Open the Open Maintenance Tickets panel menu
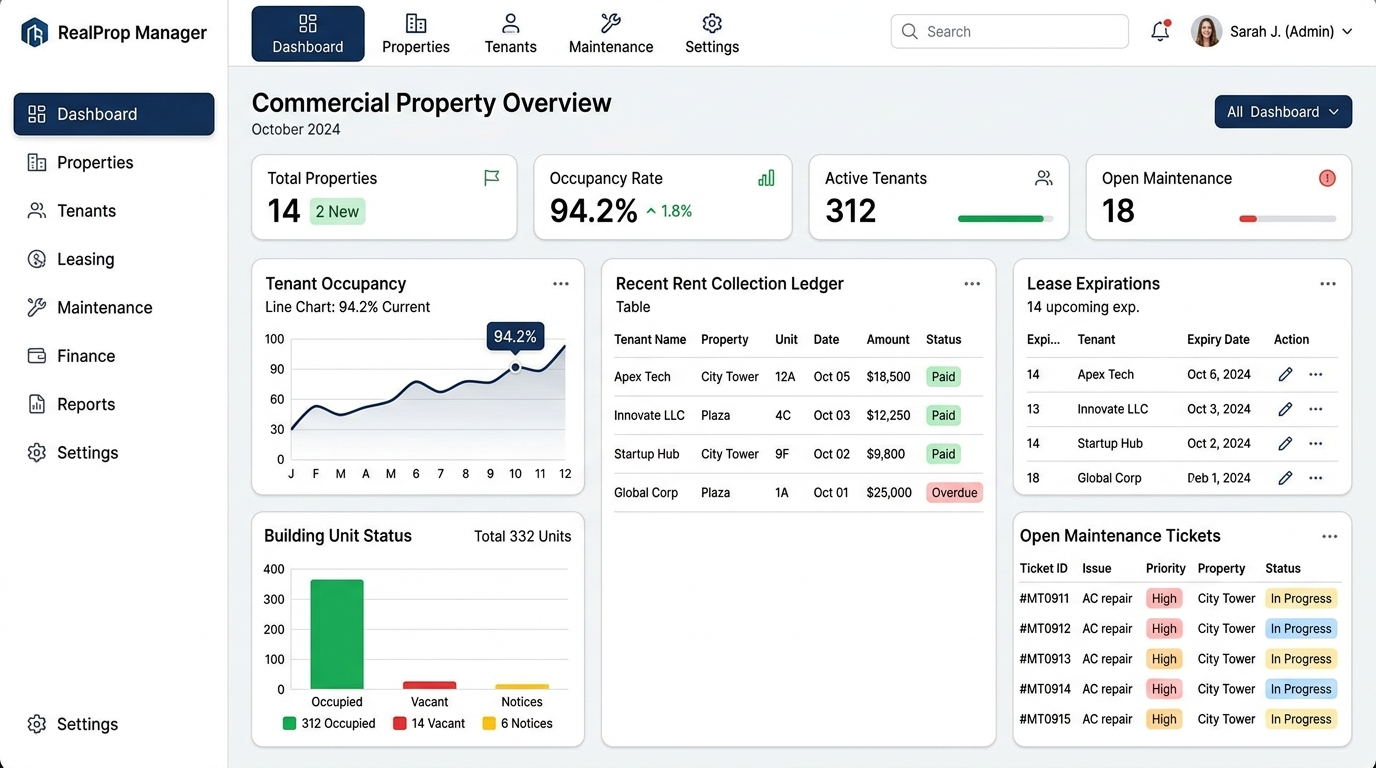 (x=1329, y=537)
